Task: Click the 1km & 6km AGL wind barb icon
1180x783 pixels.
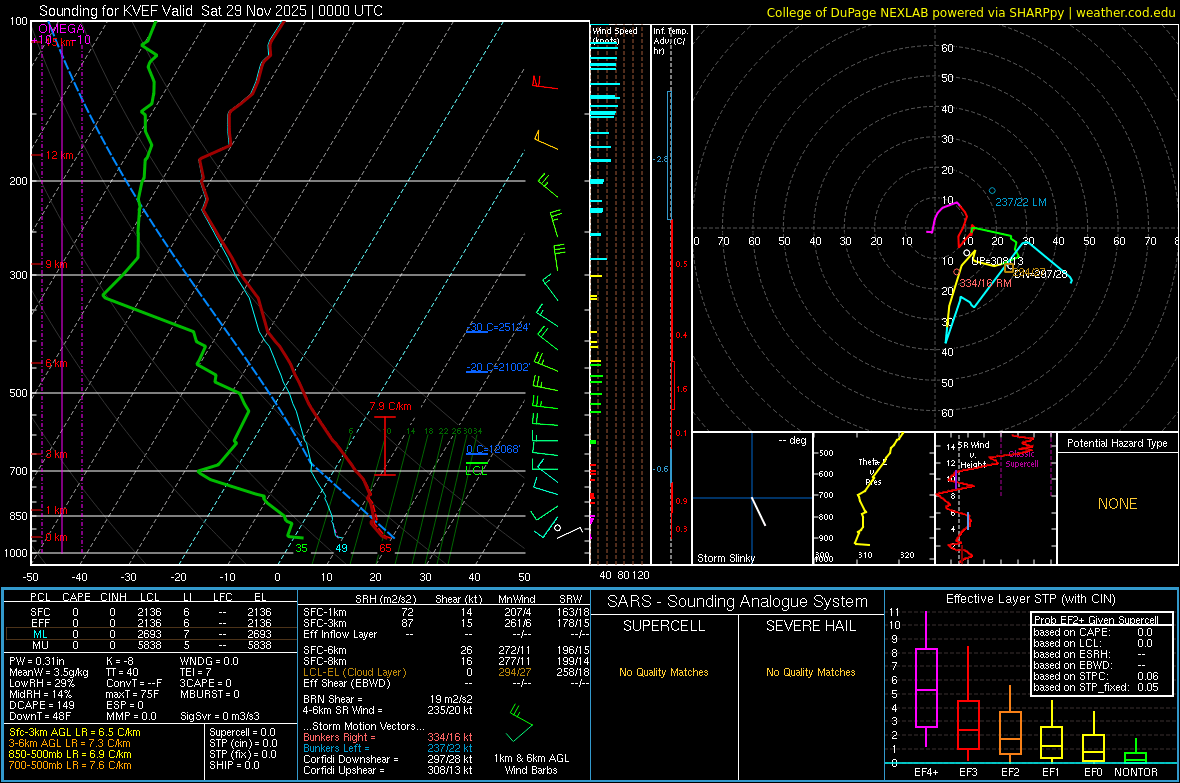Action: 519,724
